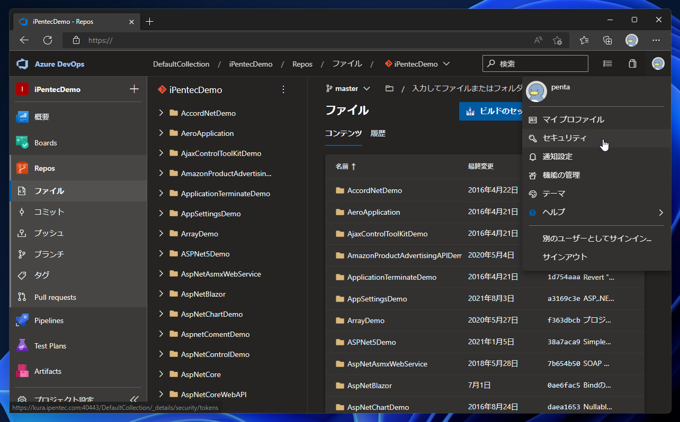Open the Pipelines sidebar icon

coord(22,321)
